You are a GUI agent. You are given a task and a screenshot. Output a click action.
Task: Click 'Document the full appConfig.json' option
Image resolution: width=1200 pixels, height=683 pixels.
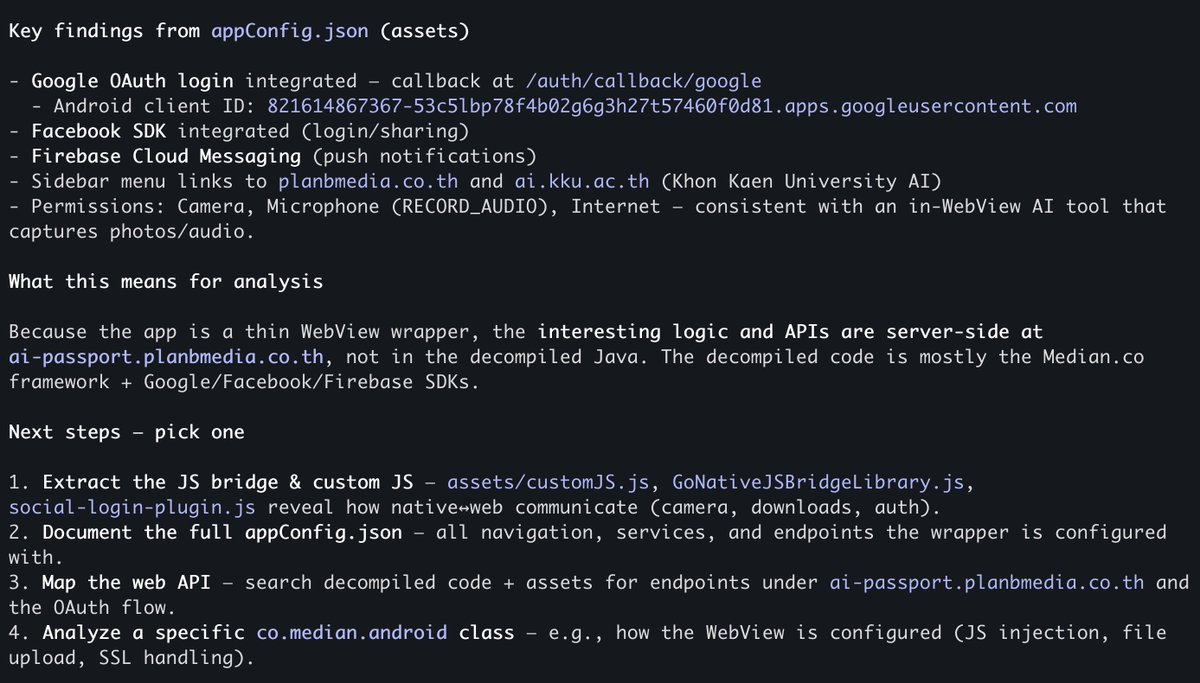point(222,531)
